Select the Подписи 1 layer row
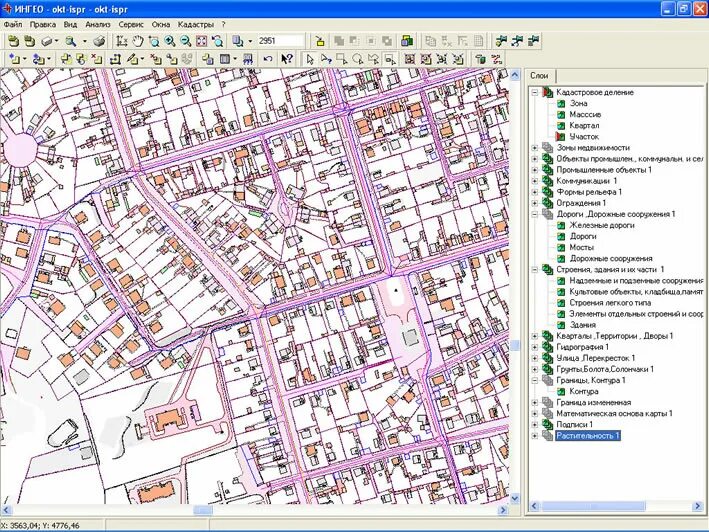 point(574,424)
